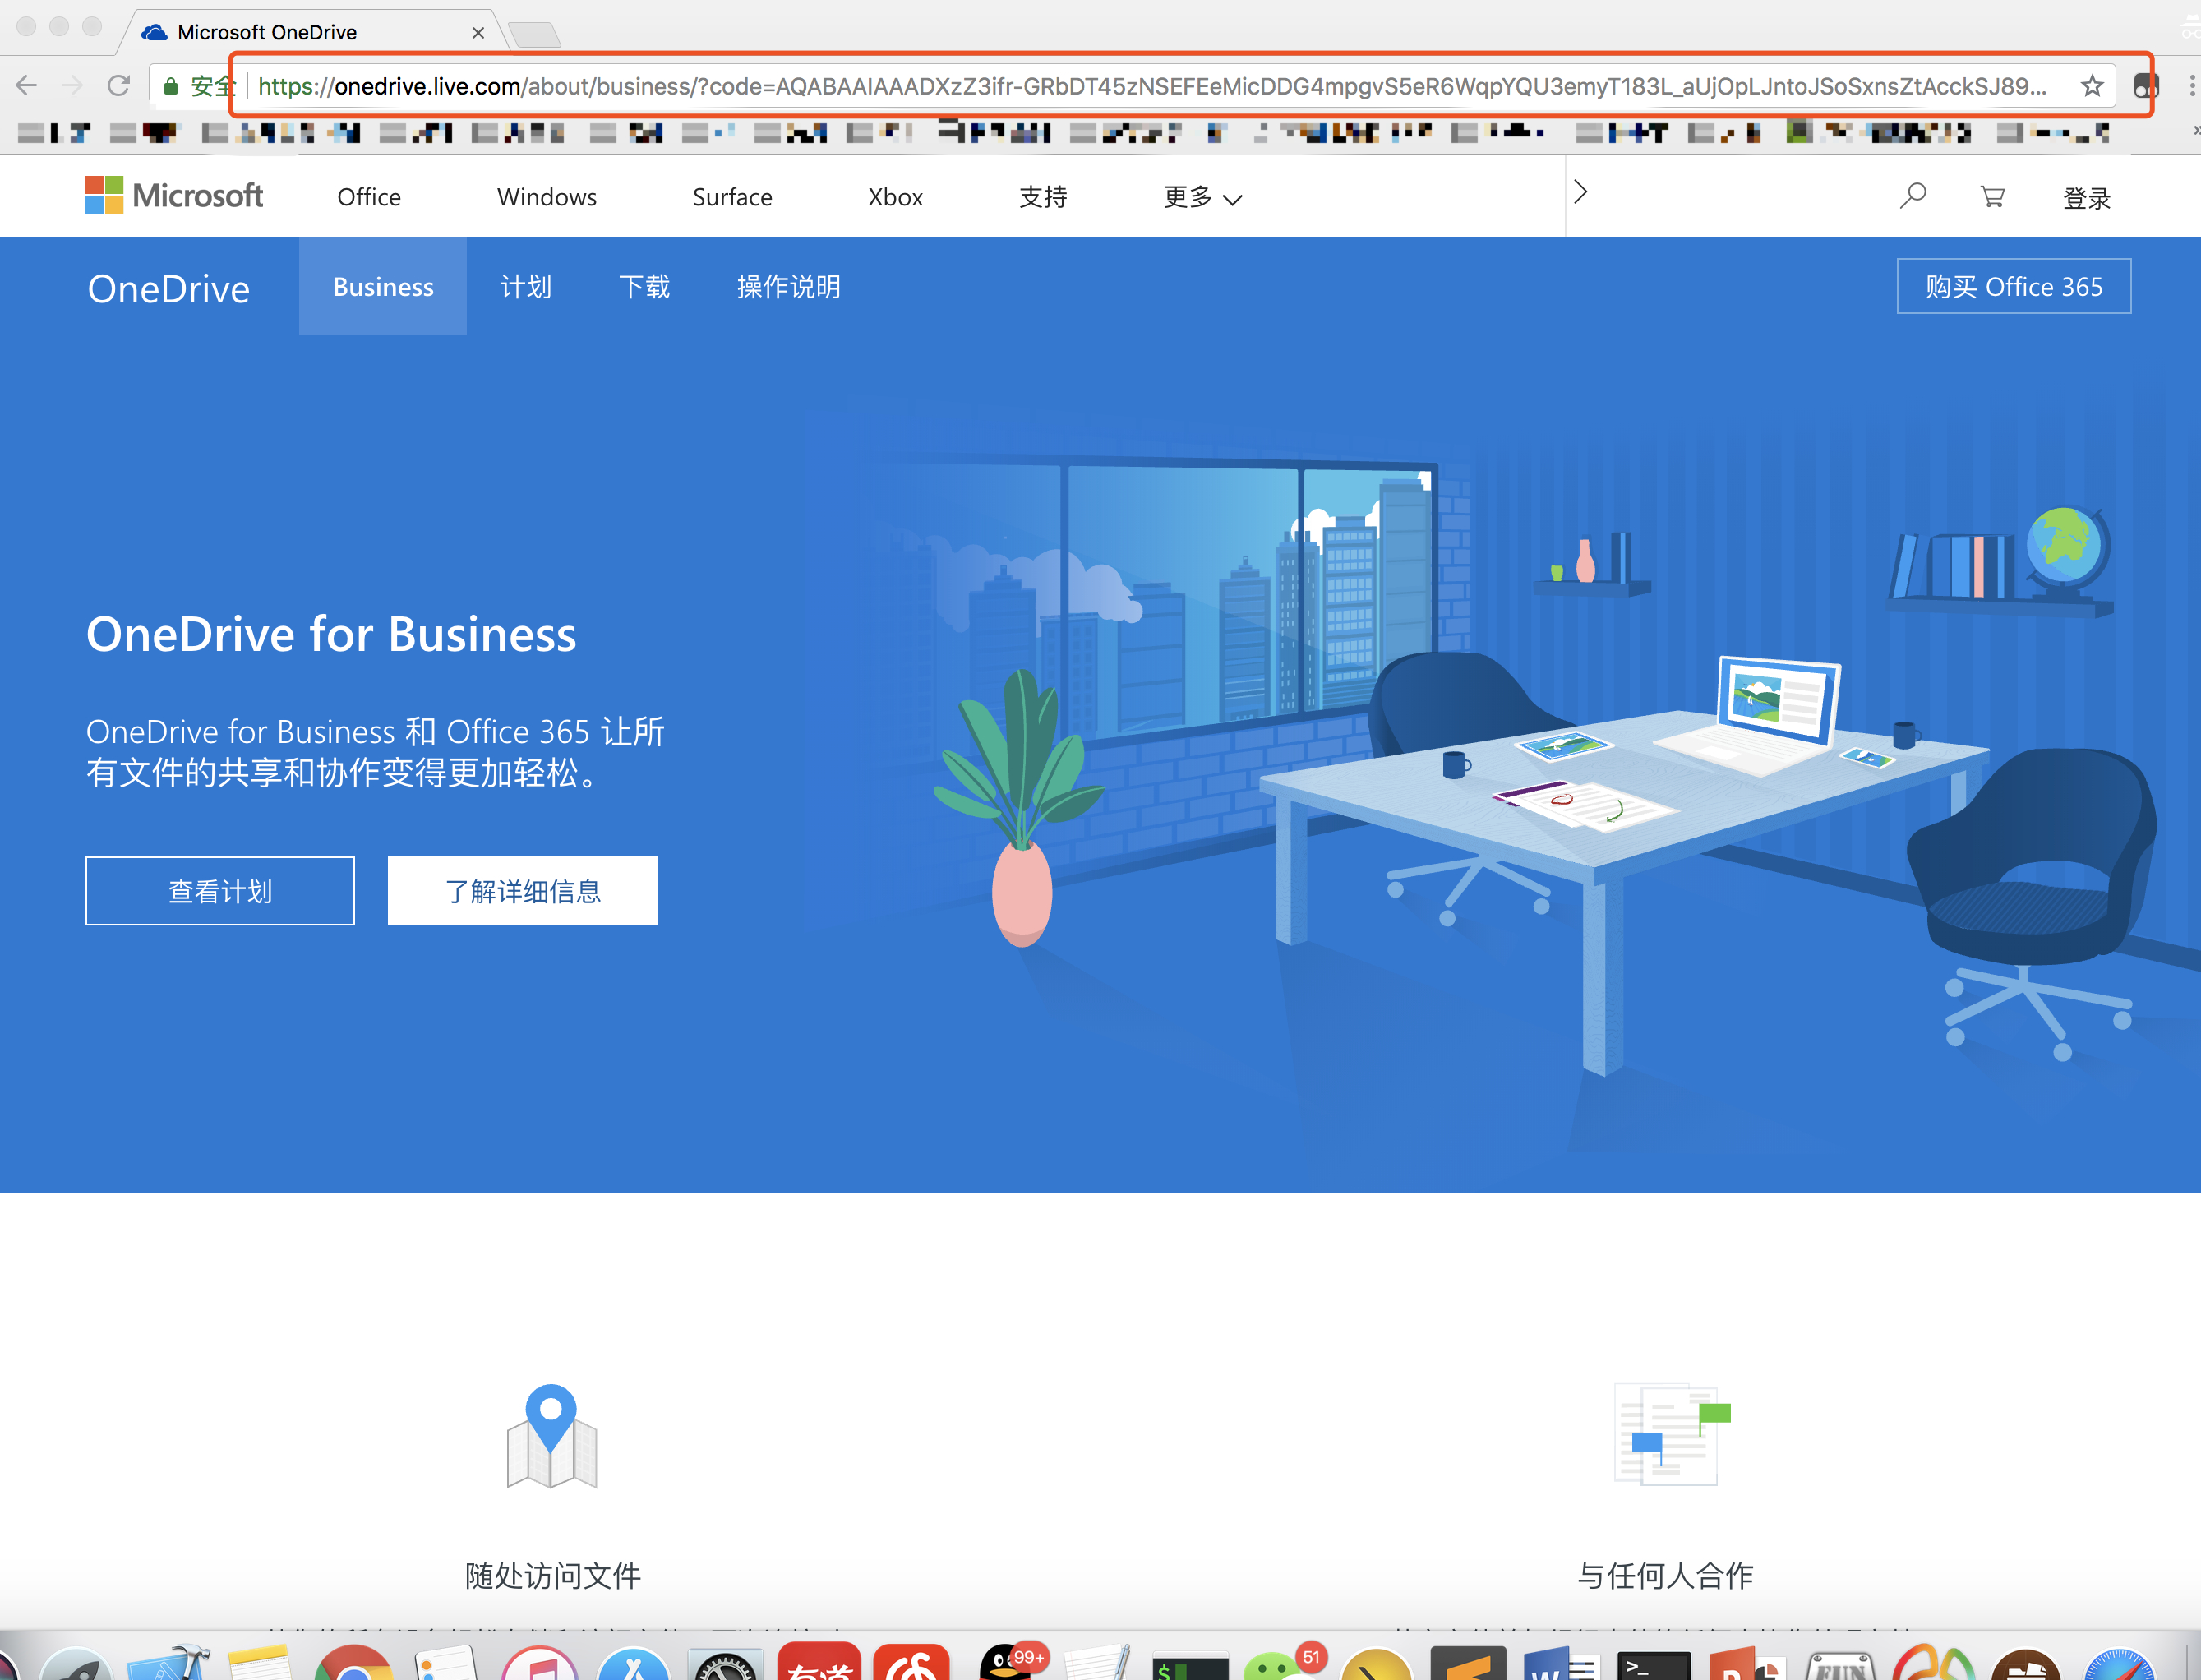Open the site search magnifier icon

tap(1912, 196)
